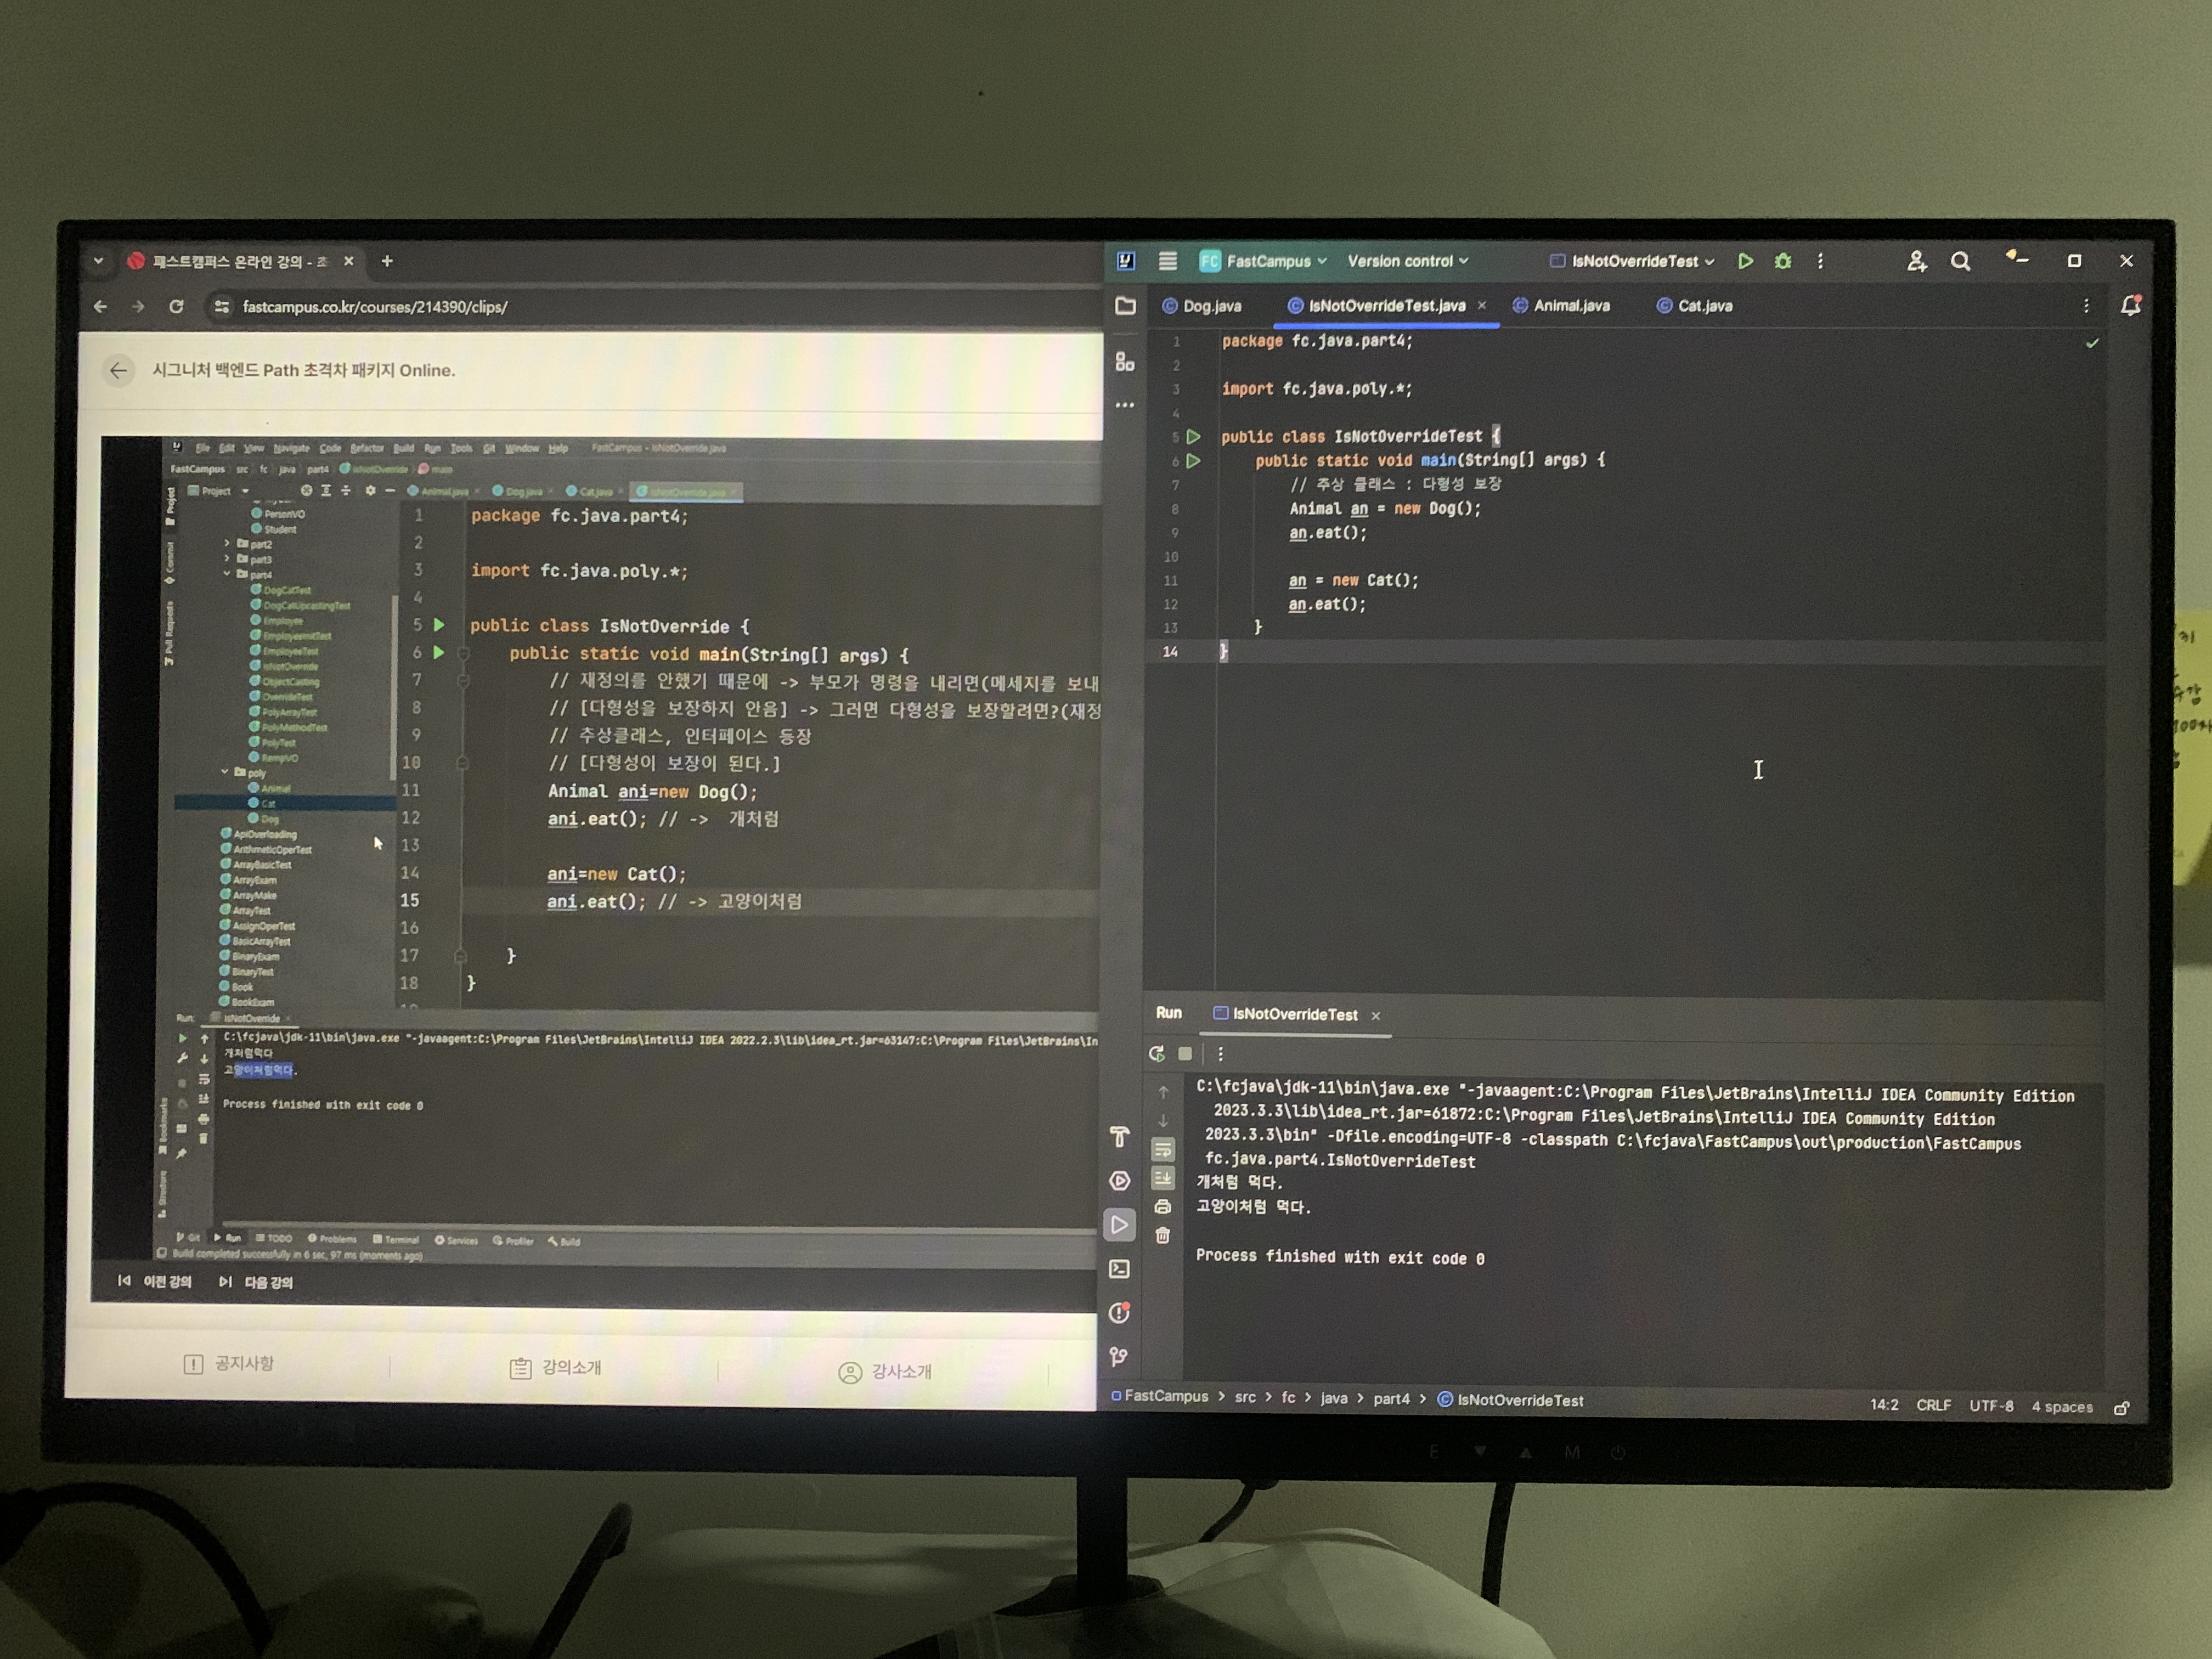Click Rerun icon in Run panel
The height and width of the screenshot is (1659, 2212).
click(x=1157, y=1053)
